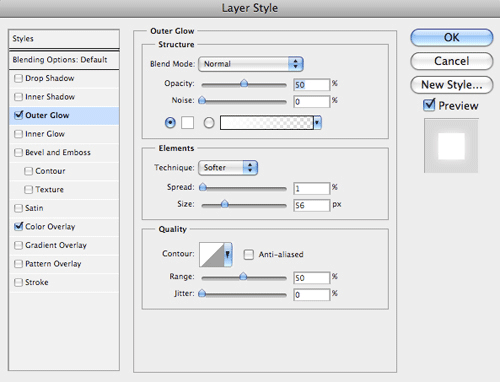Image resolution: width=500 pixels, height=382 pixels.
Task: Select the gradient radio button
Action: pos(209,123)
